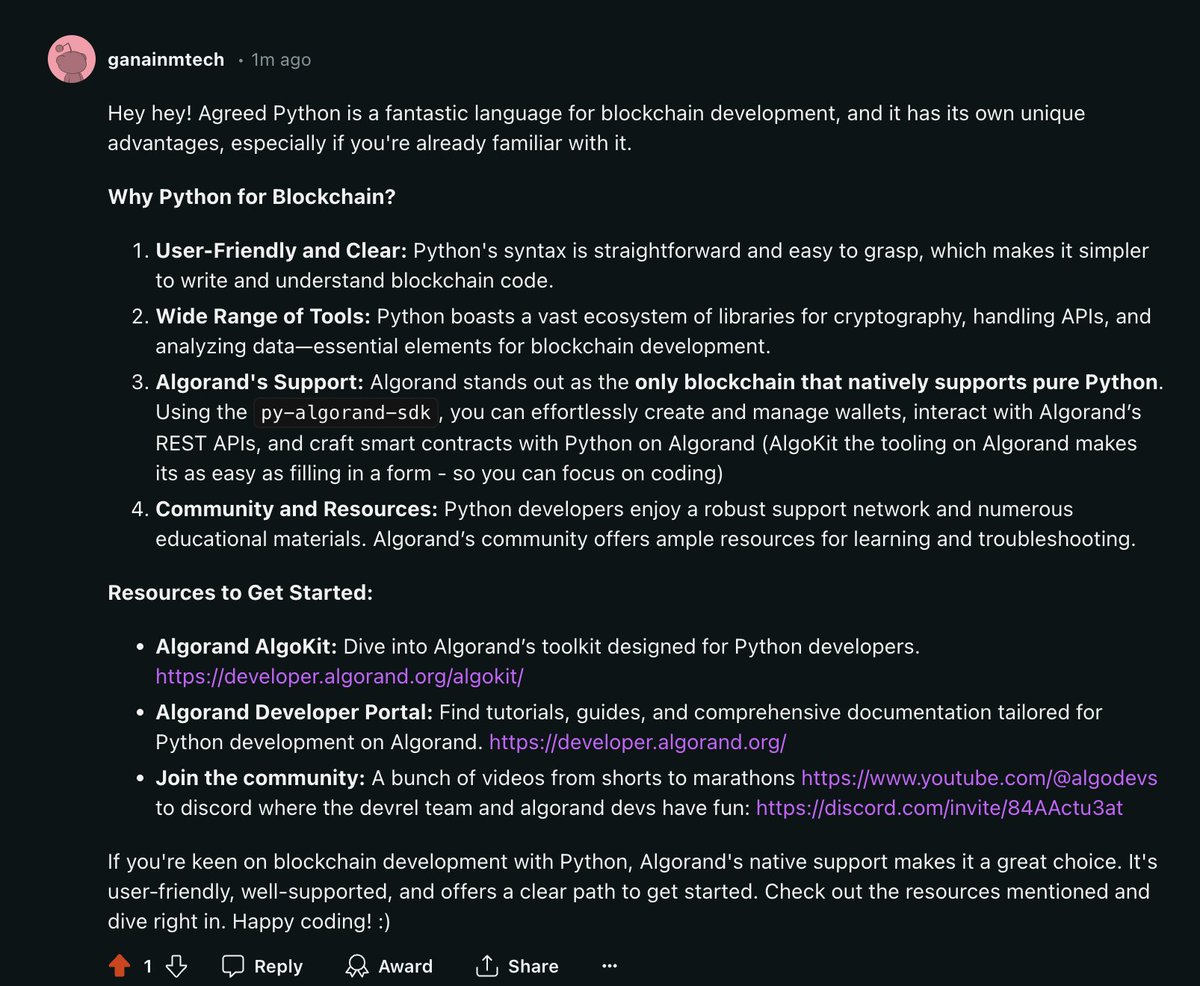Click the vote count number
1200x986 pixels.
[148, 967]
